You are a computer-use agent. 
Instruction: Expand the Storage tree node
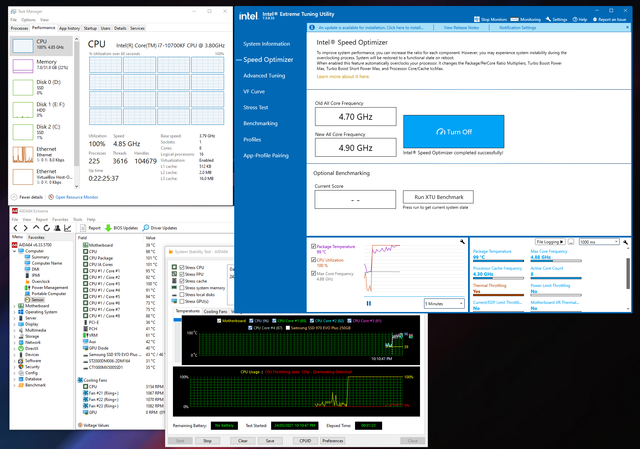point(15,336)
